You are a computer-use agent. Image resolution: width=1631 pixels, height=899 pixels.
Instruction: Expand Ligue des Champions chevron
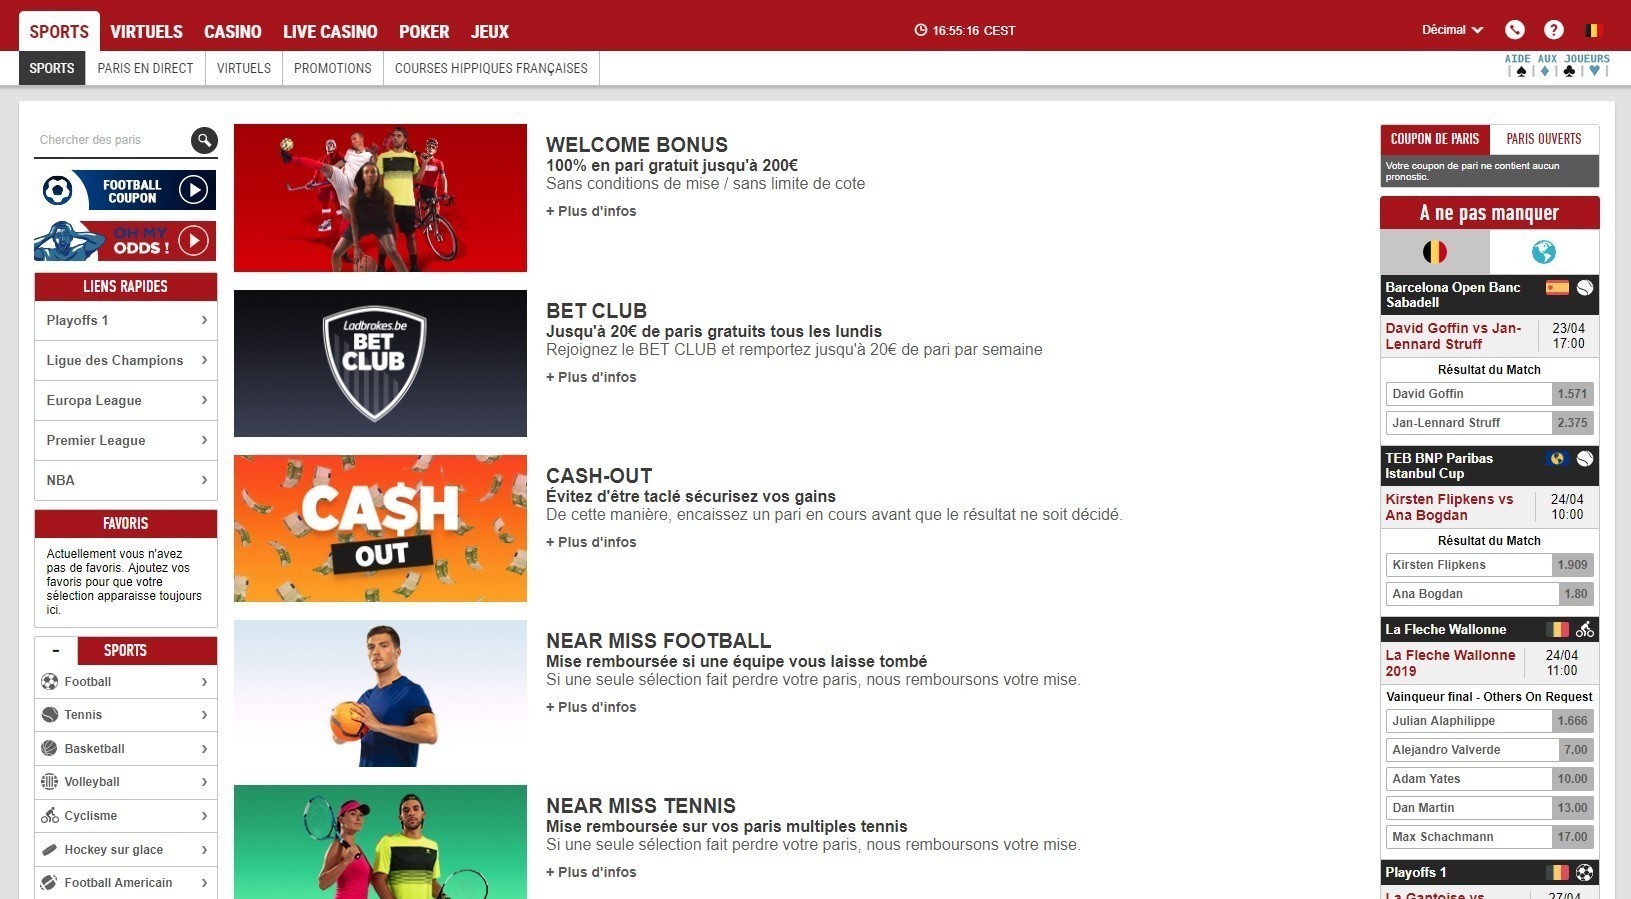pyautogui.click(x=204, y=361)
